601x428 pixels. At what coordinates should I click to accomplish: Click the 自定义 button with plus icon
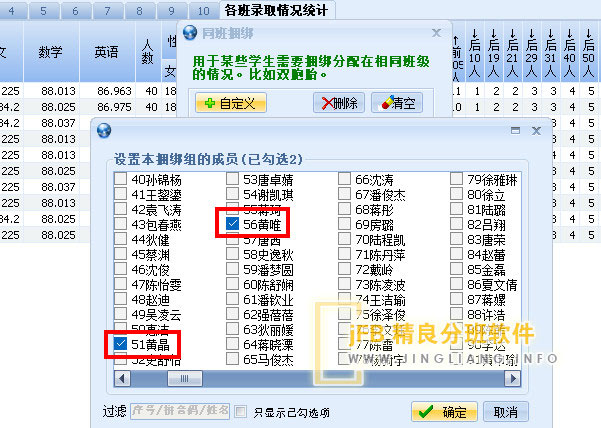point(231,103)
